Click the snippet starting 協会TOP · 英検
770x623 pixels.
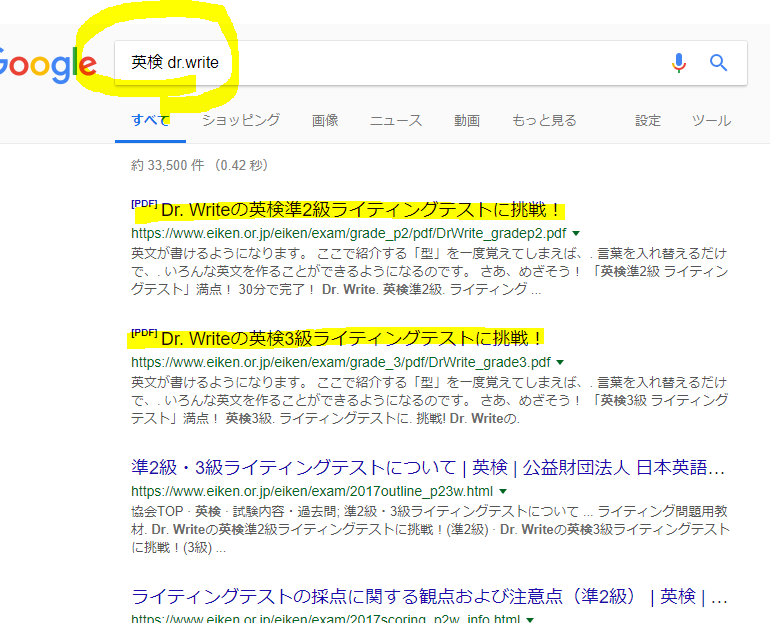point(430,530)
